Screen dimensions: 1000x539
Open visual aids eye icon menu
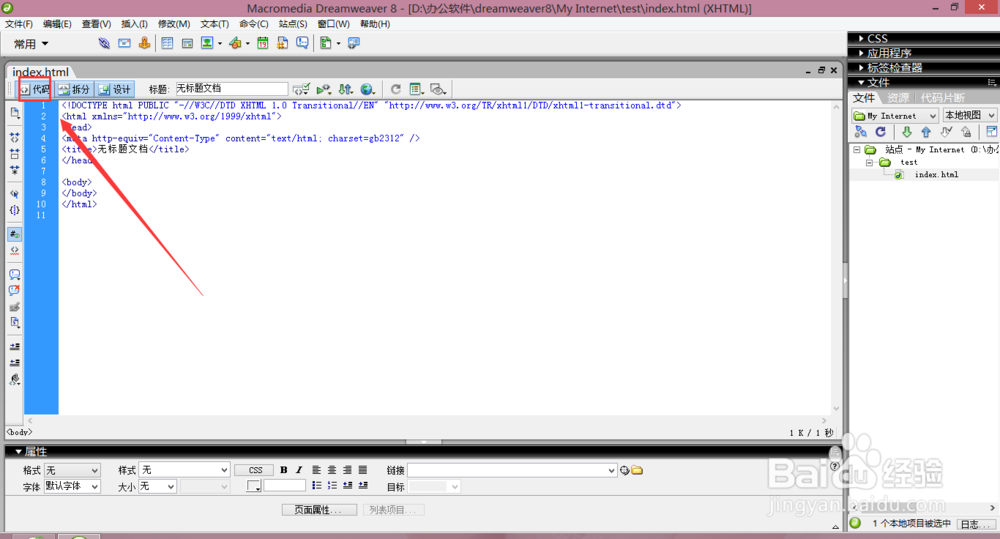438,89
